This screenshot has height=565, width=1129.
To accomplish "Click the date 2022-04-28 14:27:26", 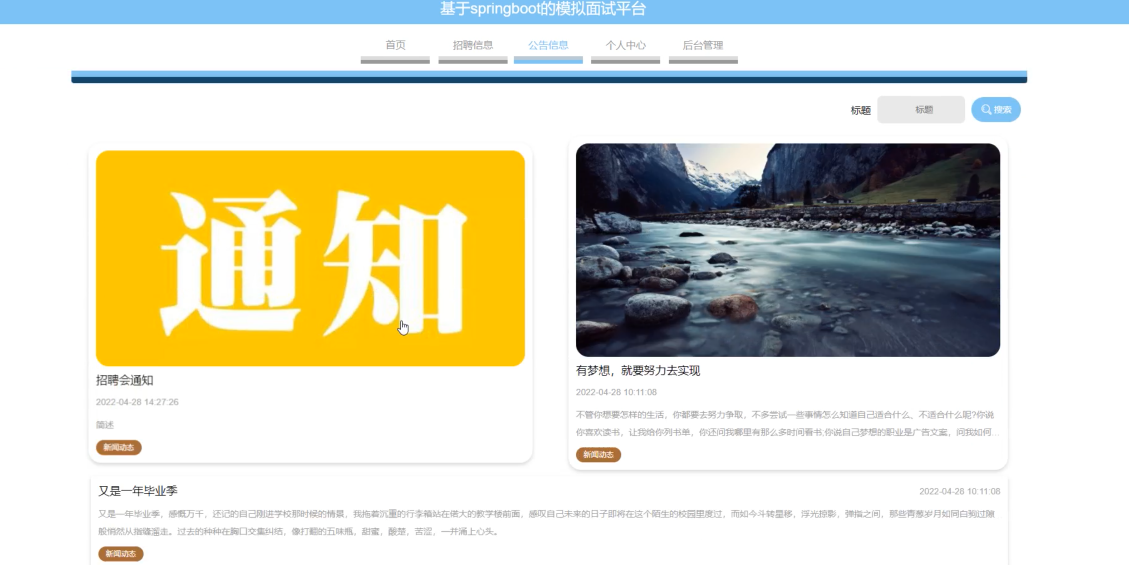I will tap(137, 402).
